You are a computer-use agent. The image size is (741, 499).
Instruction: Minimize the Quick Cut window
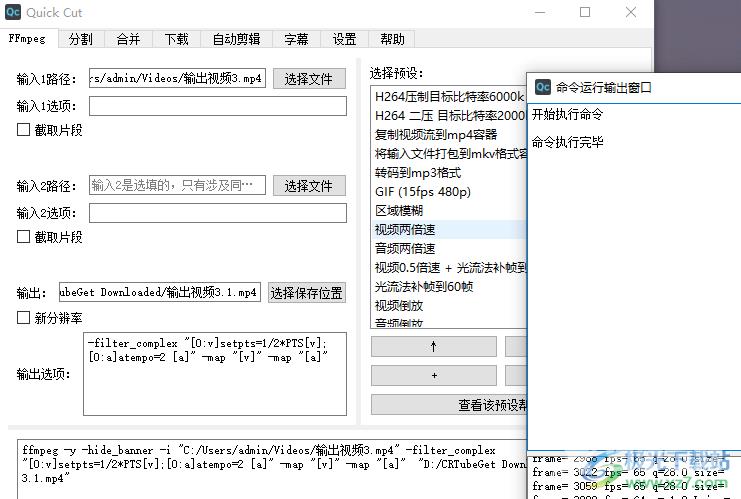[x=540, y=12]
